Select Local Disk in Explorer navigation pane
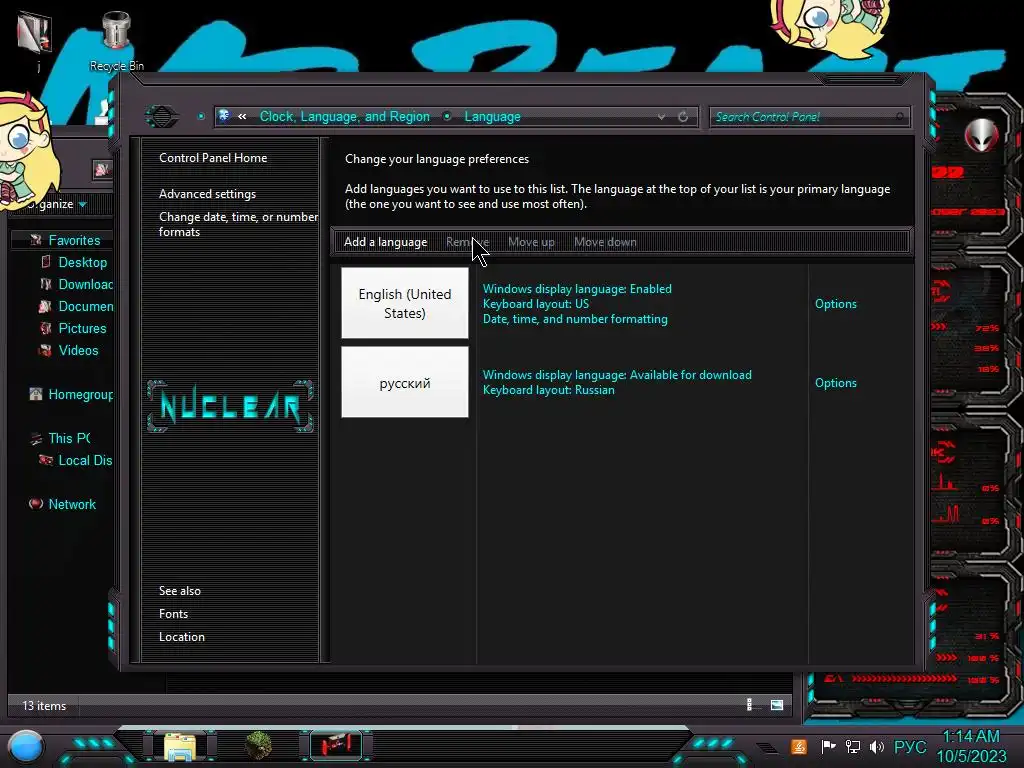 (x=86, y=460)
